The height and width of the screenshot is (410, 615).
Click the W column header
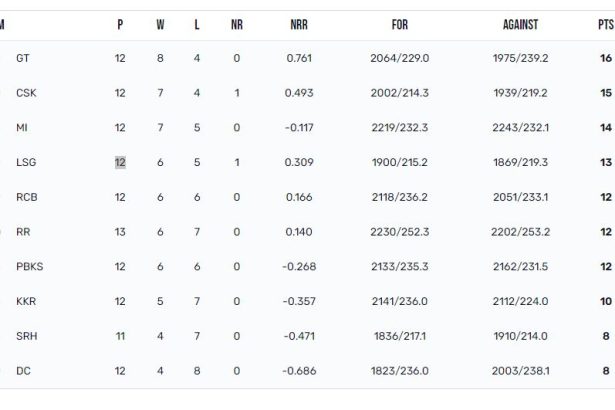tap(160, 25)
